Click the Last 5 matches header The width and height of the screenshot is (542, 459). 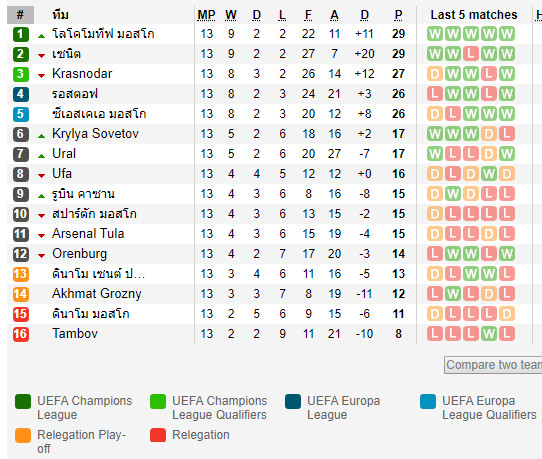click(474, 15)
